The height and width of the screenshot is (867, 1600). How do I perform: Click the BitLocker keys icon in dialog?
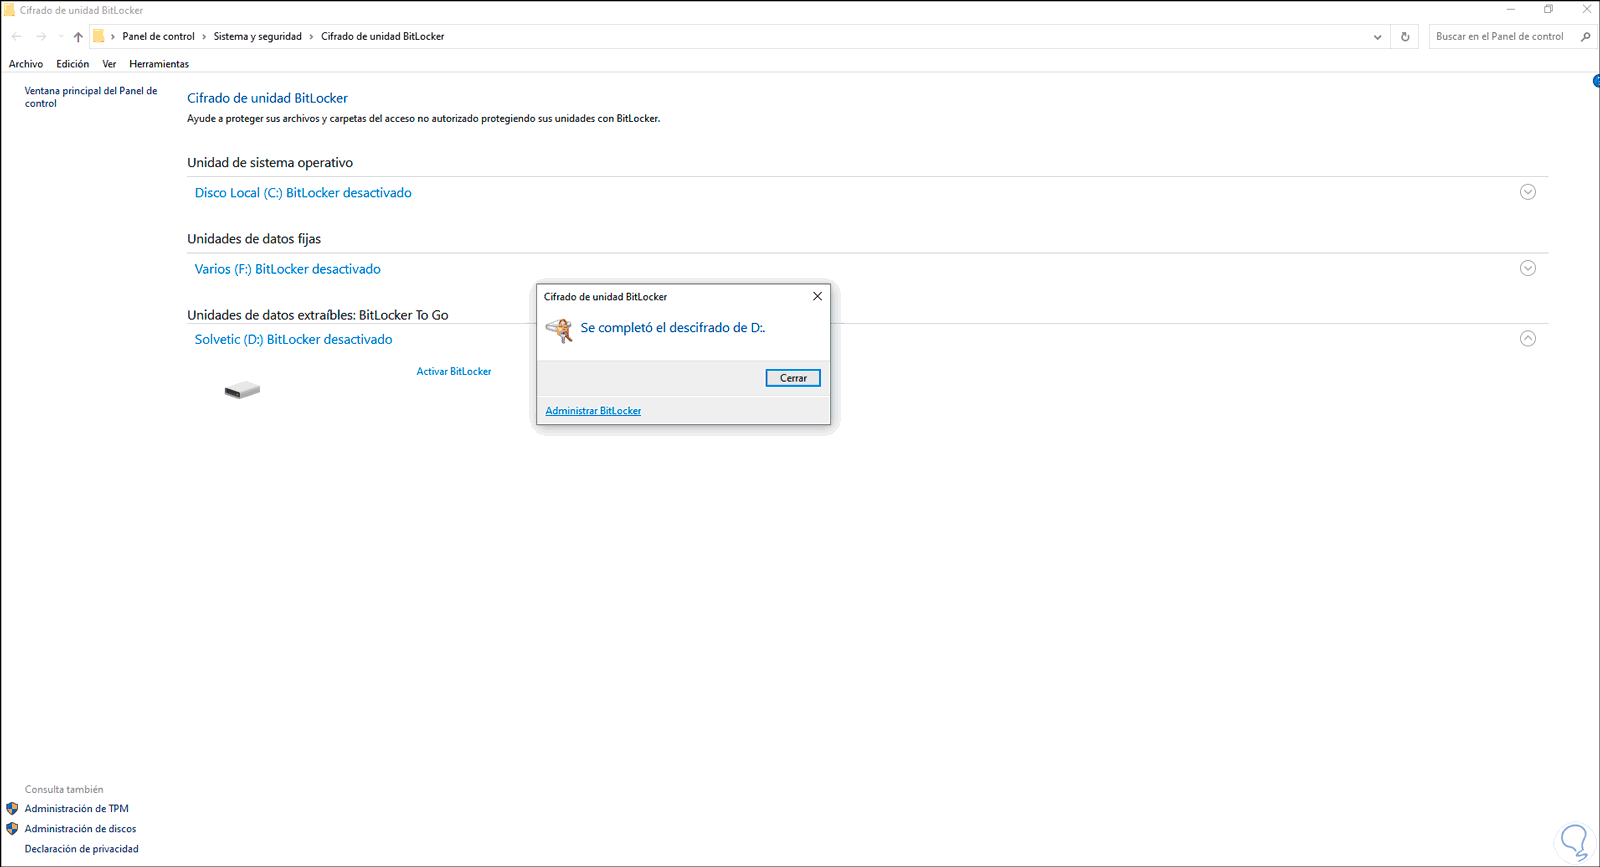point(560,330)
